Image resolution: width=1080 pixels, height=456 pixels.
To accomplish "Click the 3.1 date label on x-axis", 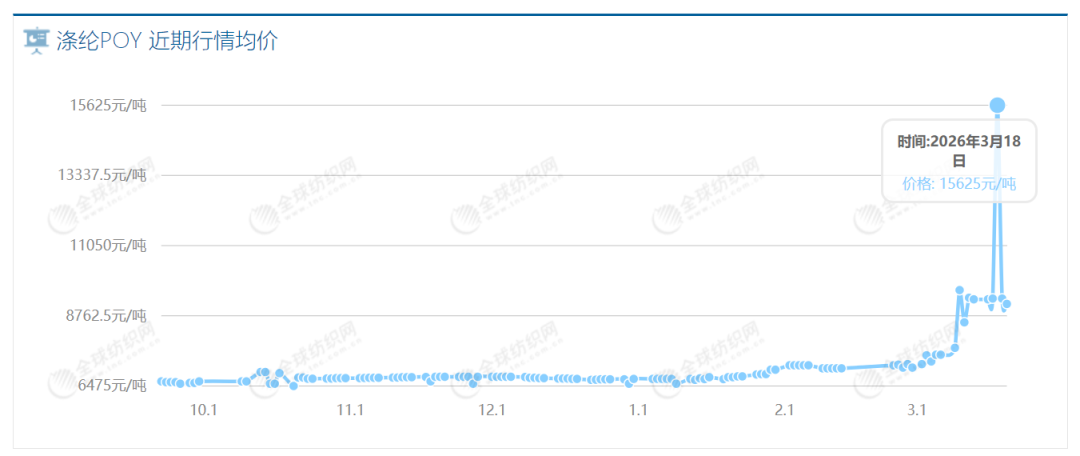I will [918, 410].
